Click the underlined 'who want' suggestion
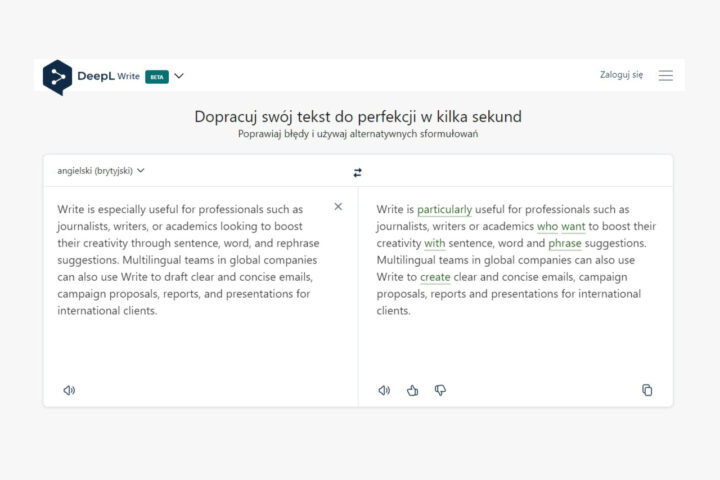Viewport: 720px width, 480px height. pyautogui.click(x=560, y=227)
